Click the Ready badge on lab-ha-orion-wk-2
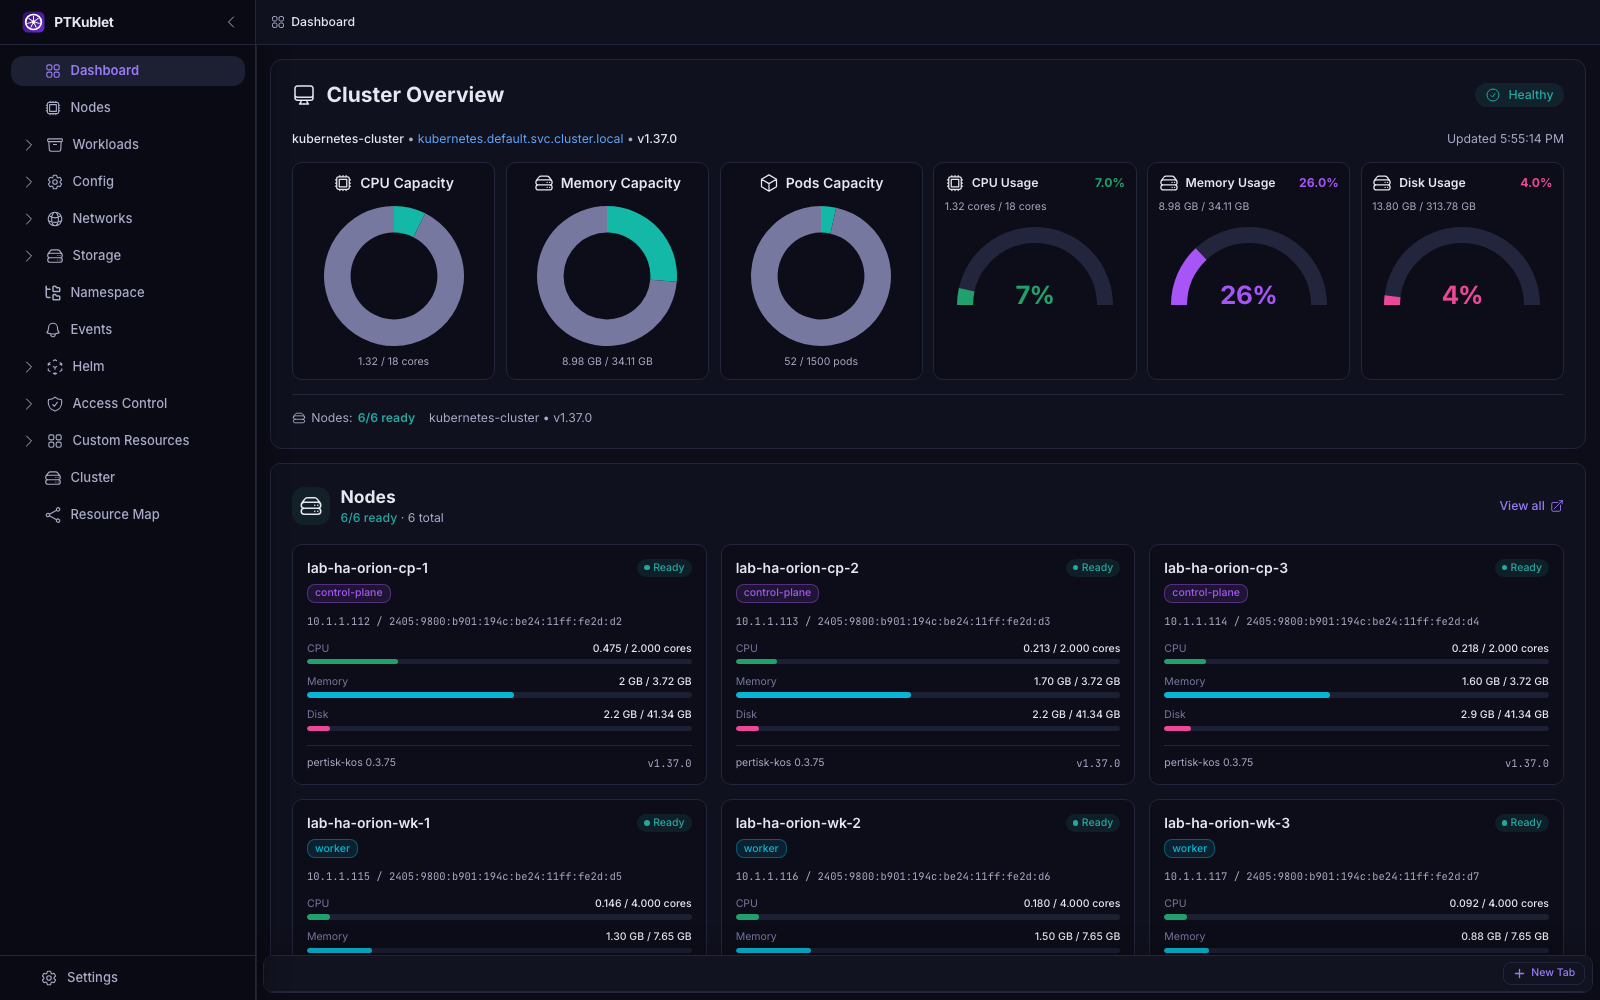Image resolution: width=1600 pixels, height=1000 pixels. [1093, 823]
